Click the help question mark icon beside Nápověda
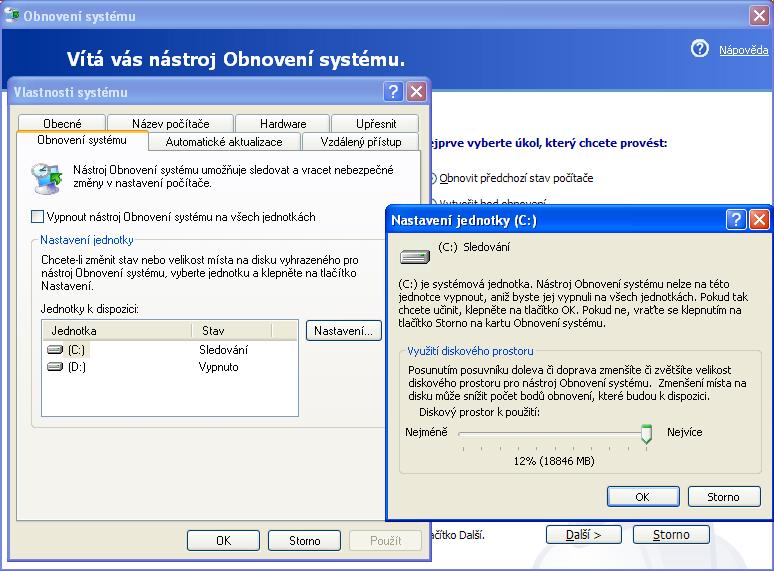774x571 pixels. (699, 48)
